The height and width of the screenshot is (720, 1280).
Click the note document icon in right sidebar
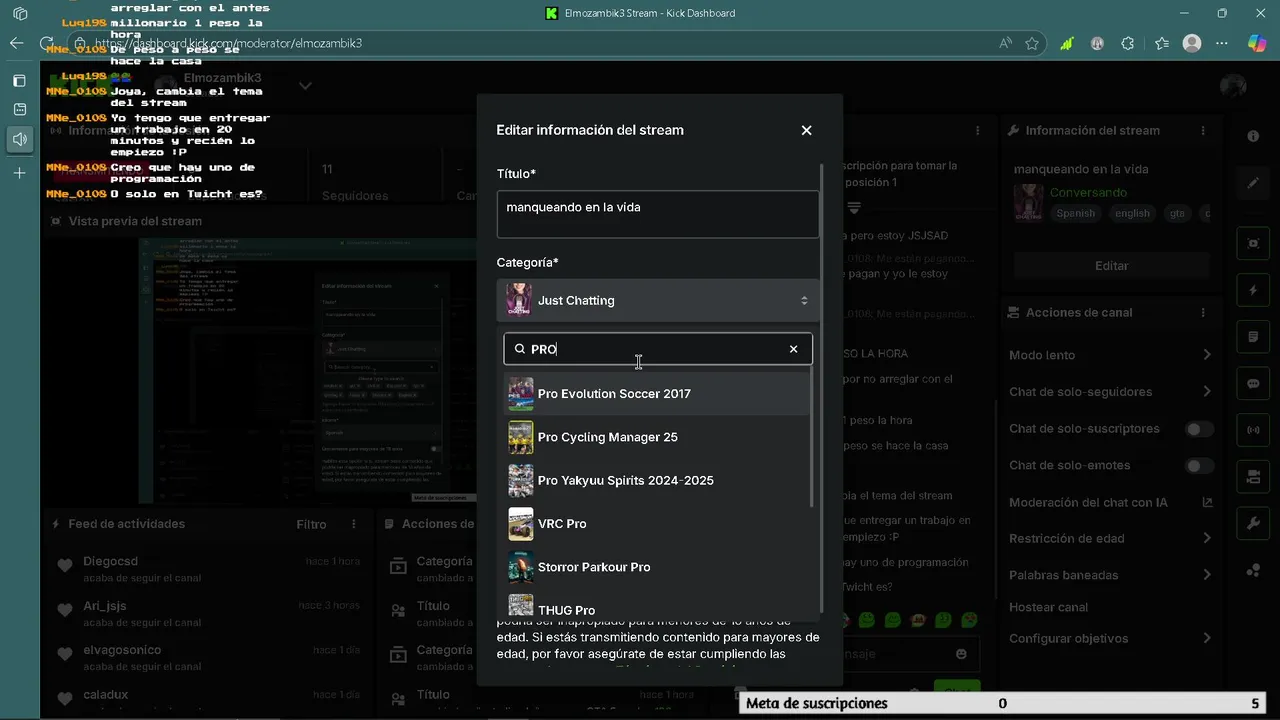(1253, 337)
